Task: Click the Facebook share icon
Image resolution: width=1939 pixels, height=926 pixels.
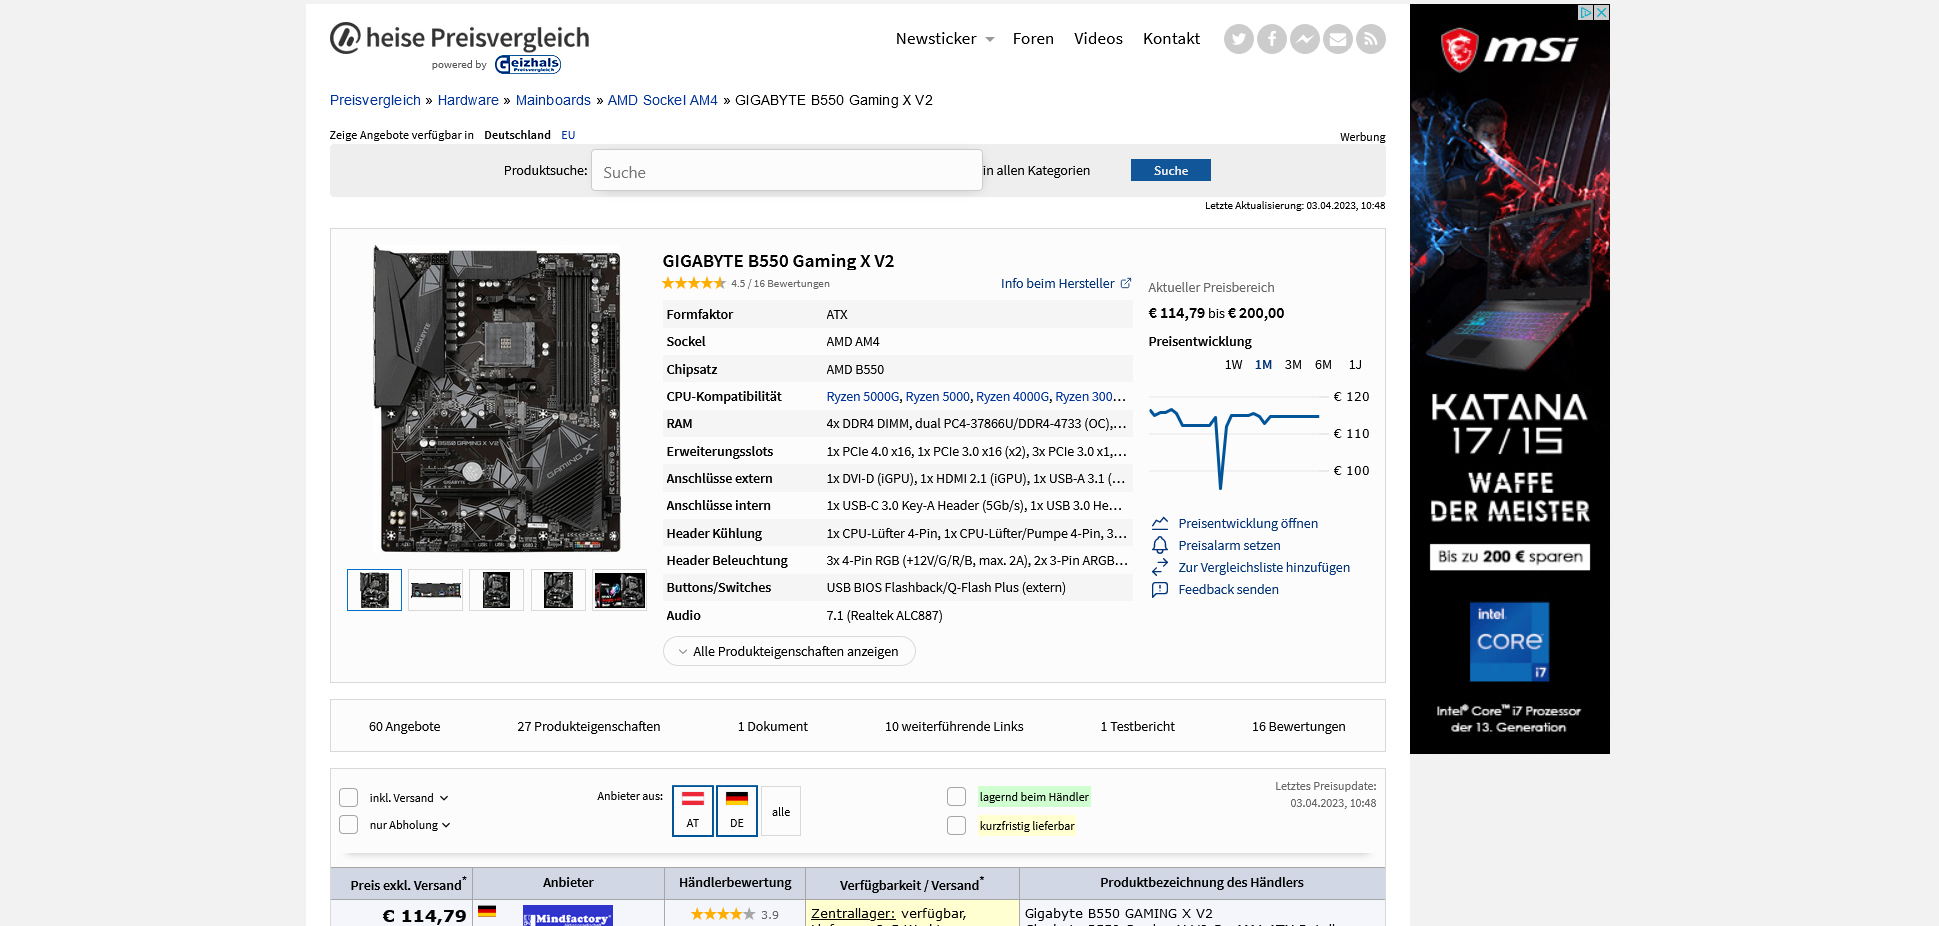Action: click(1271, 39)
